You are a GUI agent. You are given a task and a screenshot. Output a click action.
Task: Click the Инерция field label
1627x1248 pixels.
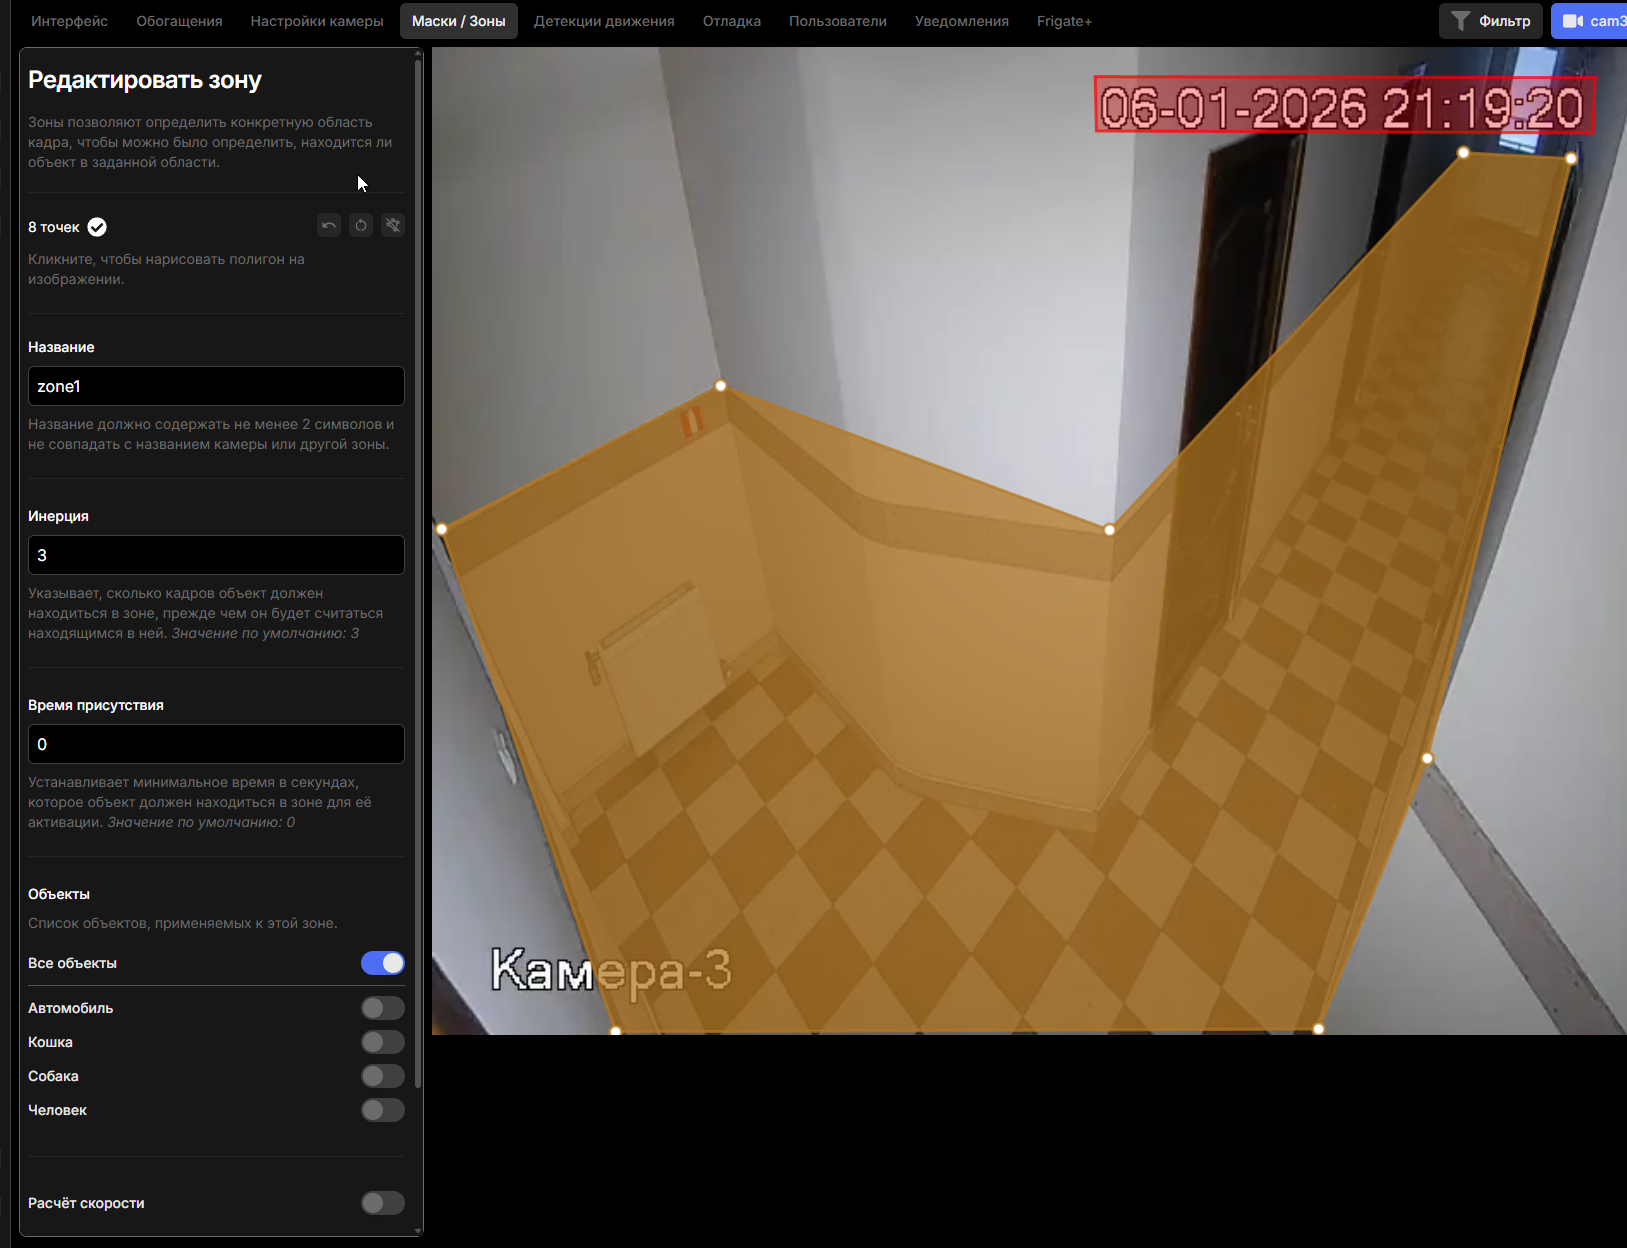click(58, 516)
